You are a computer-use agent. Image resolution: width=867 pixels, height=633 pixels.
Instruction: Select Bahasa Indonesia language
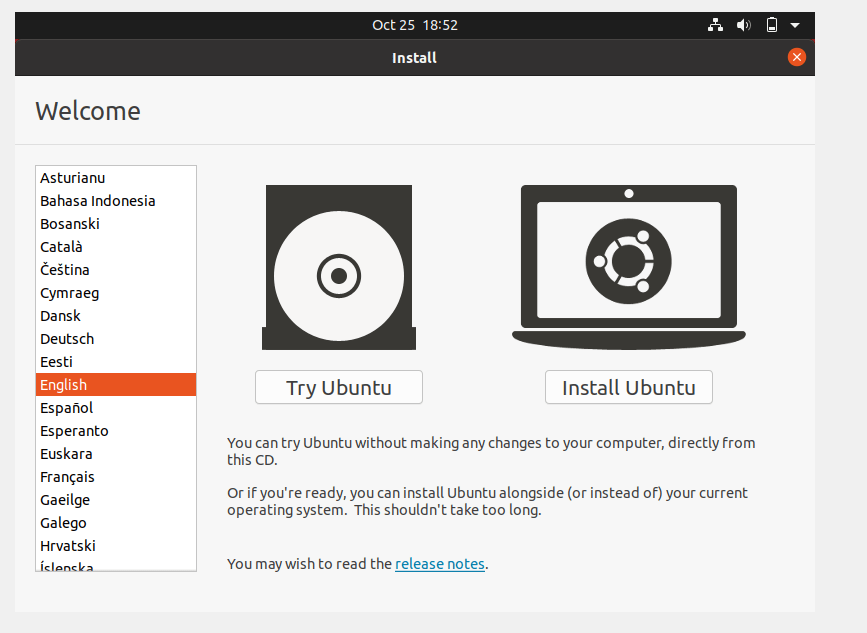point(97,201)
